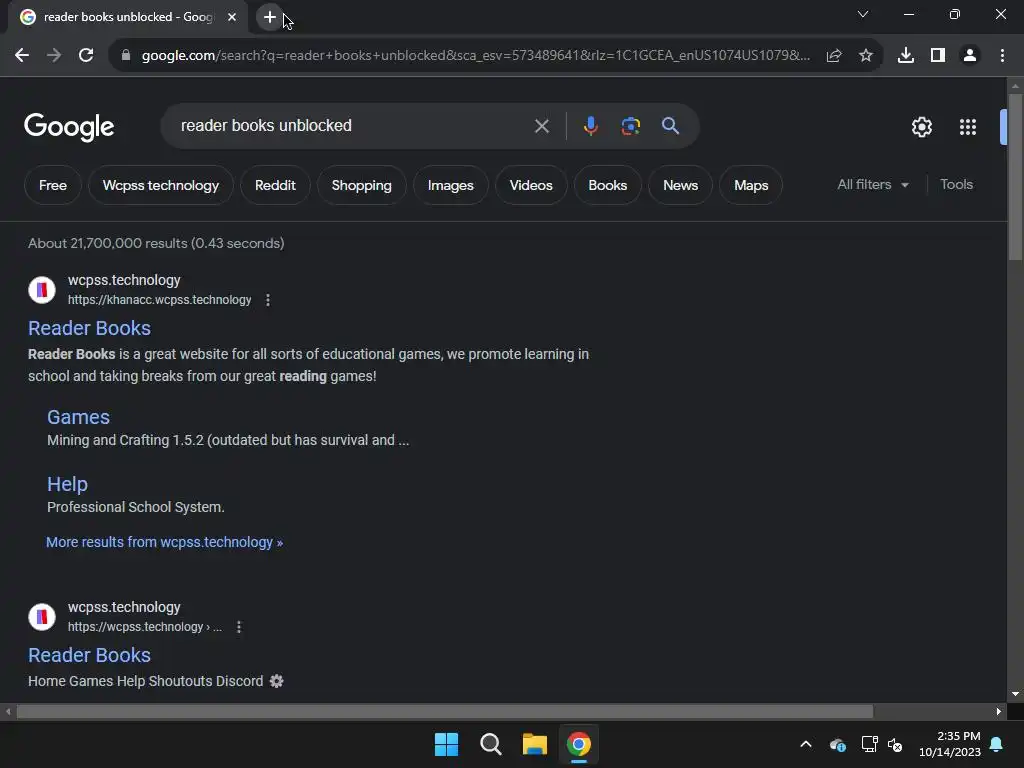
Task: Switch to Images results
Action: [x=451, y=185]
